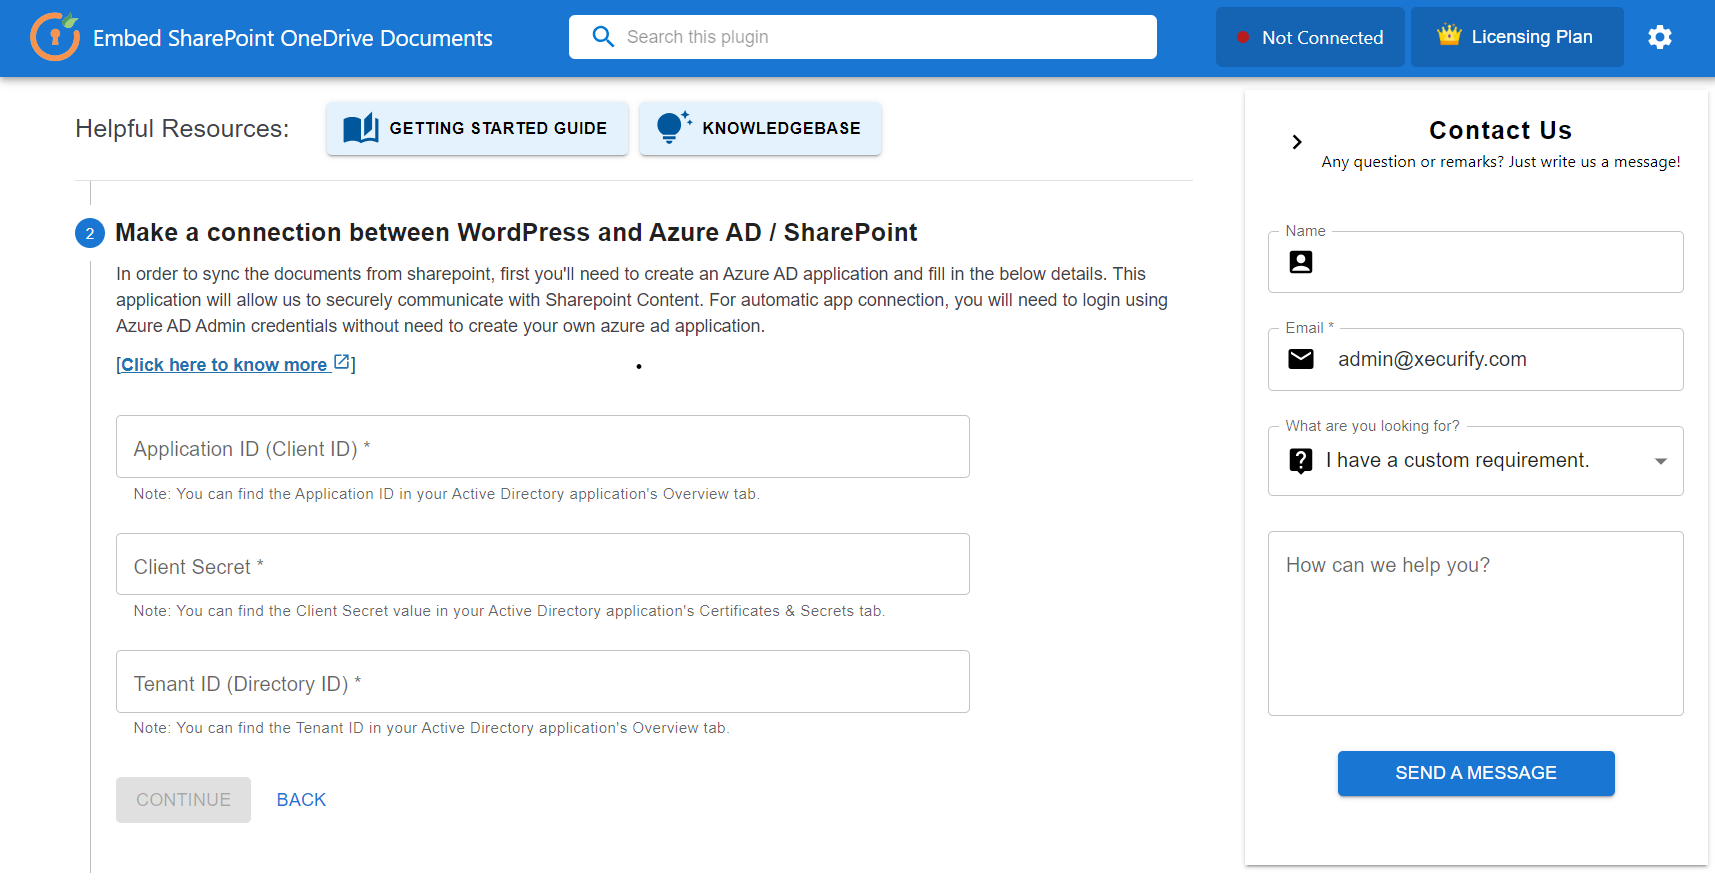Click the 'How can we help you?' textbox
Viewport: 1715px width, 886px height.
[1475, 623]
